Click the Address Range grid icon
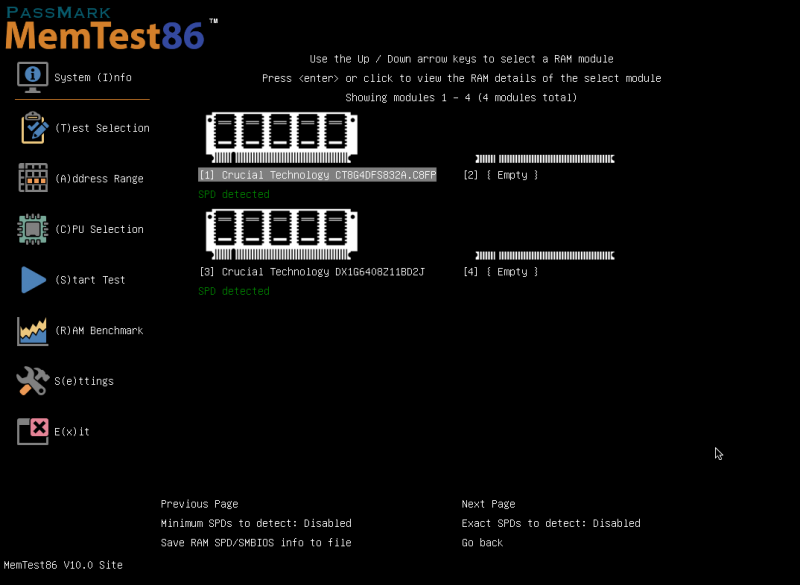The width and height of the screenshot is (800, 585). [x=33, y=178]
